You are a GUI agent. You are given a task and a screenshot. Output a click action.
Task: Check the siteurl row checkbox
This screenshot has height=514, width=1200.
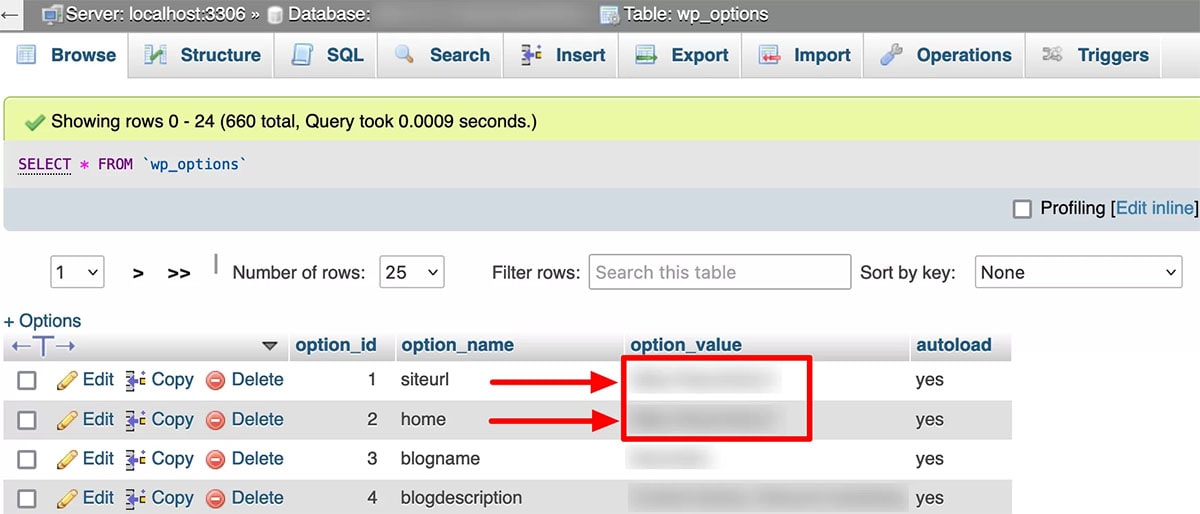27,381
